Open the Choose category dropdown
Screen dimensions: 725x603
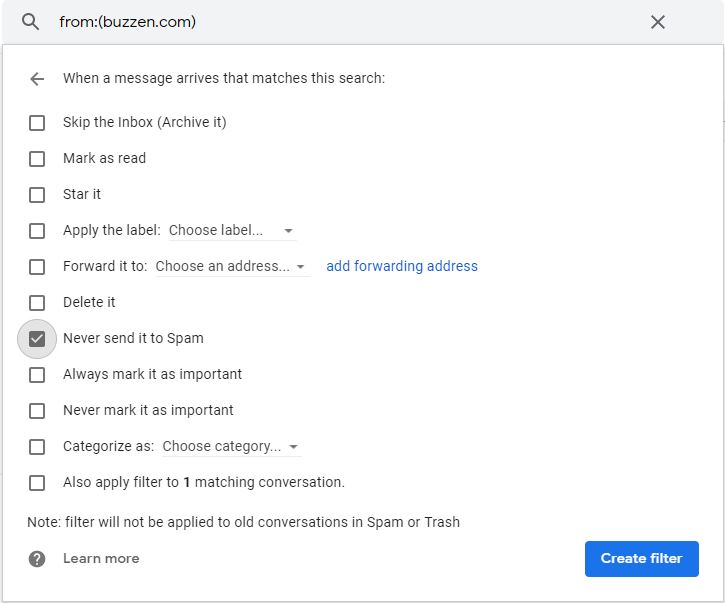[231, 447]
